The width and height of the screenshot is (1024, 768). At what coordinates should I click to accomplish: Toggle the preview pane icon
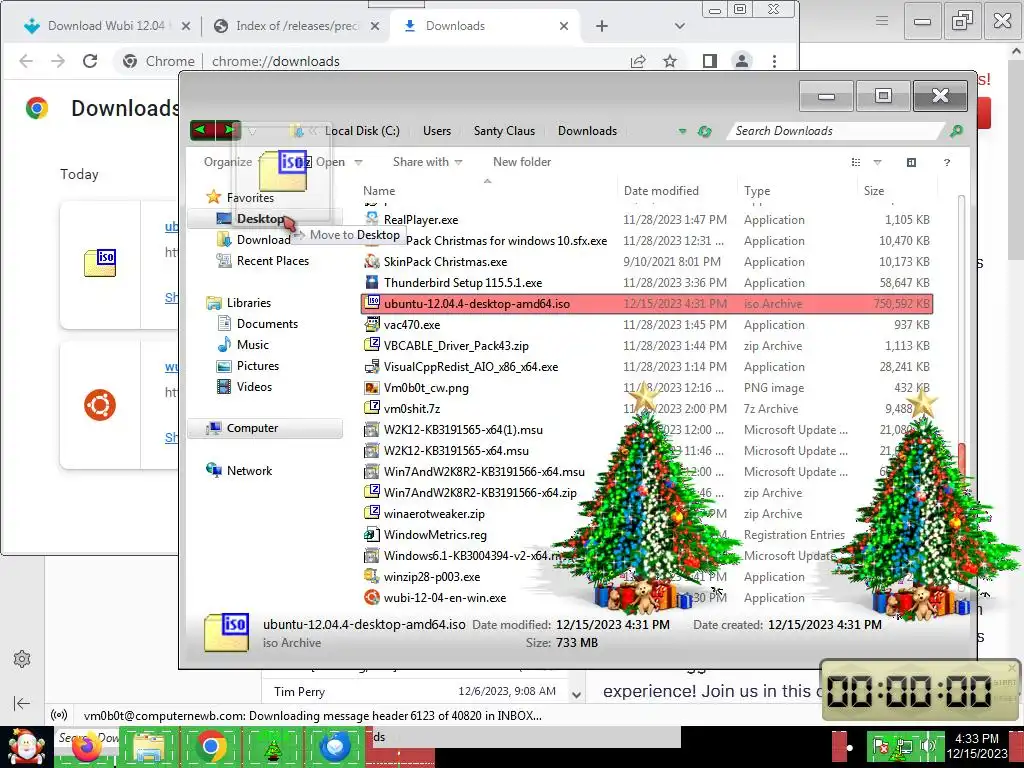pos(911,163)
